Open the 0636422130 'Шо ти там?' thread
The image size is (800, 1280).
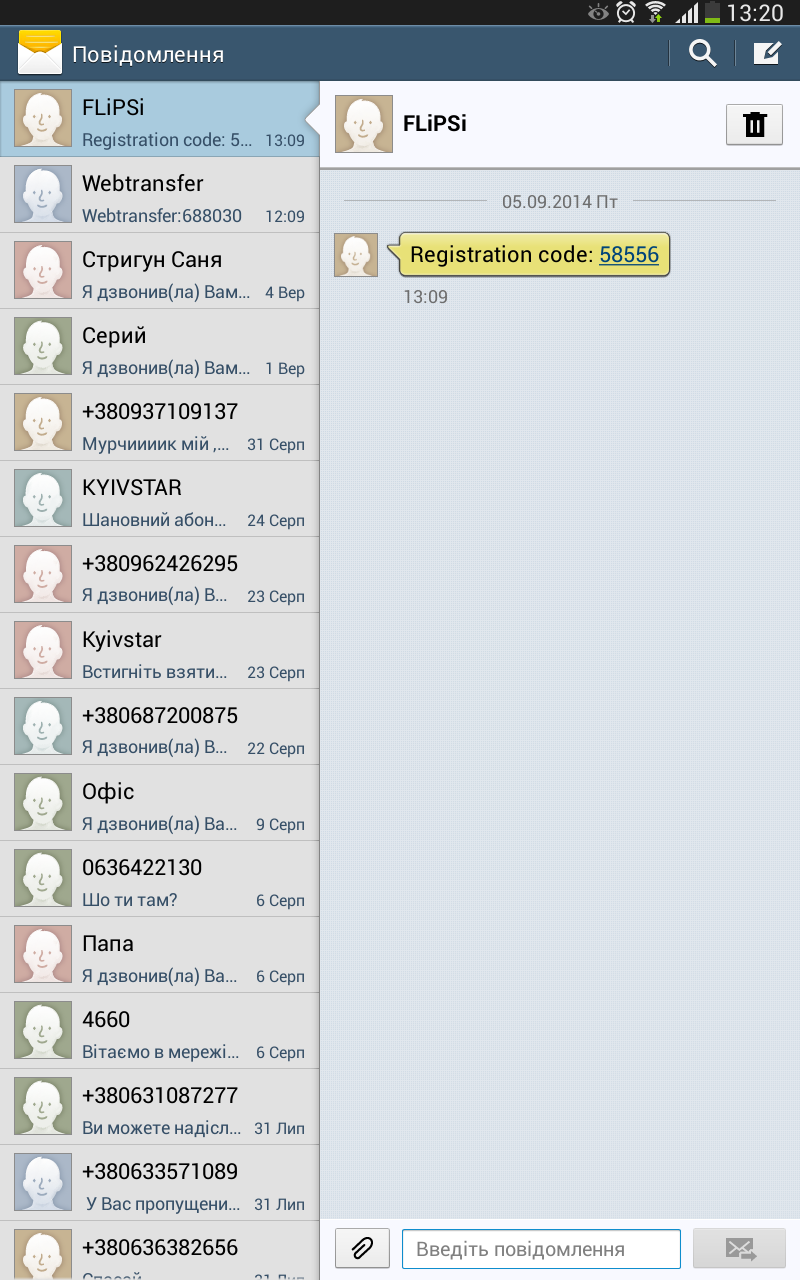pos(160,880)
